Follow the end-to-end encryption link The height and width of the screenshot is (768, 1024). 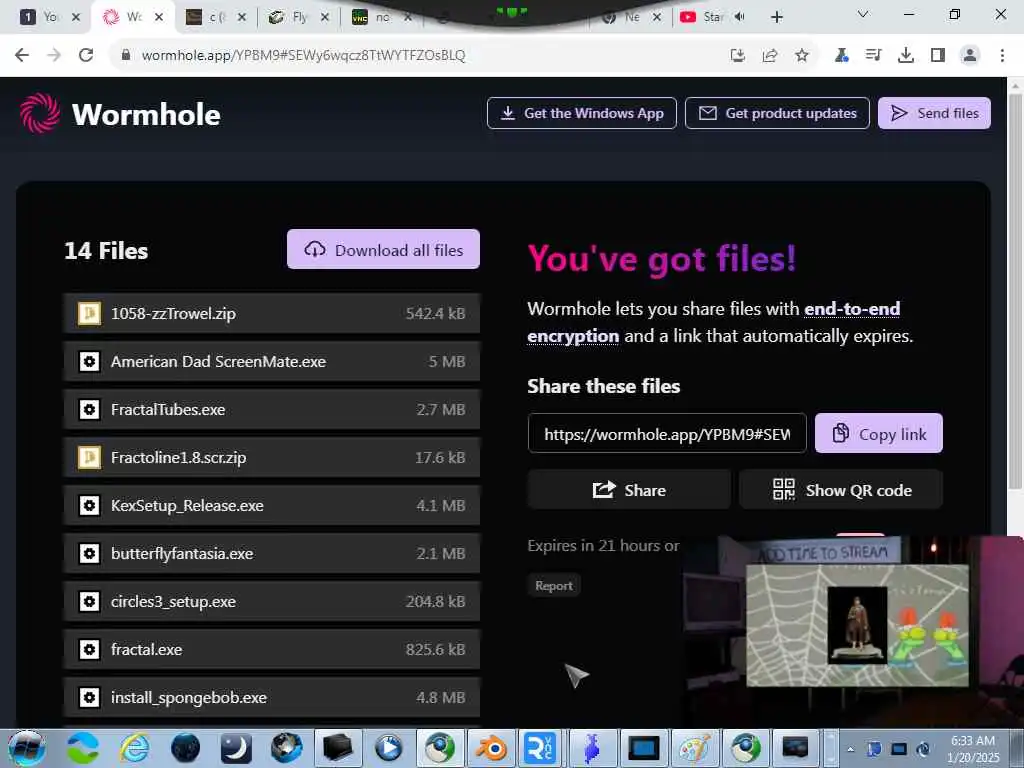click(713, 322)
